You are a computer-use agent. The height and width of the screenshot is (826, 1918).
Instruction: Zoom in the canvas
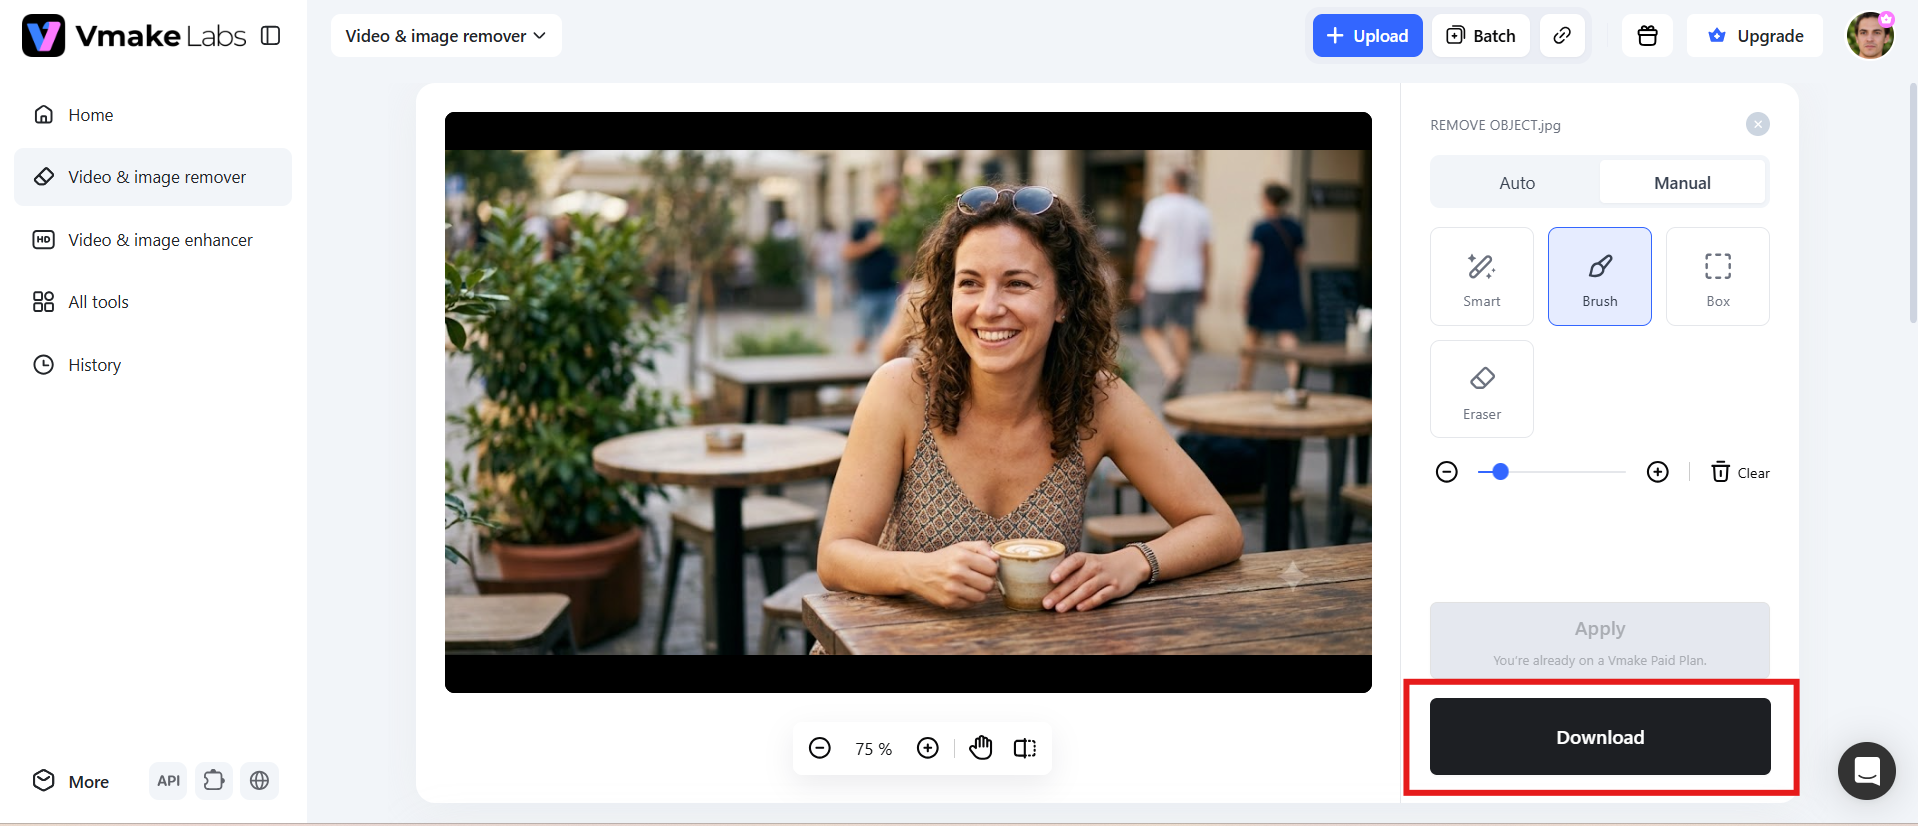[x=928, y=748]
